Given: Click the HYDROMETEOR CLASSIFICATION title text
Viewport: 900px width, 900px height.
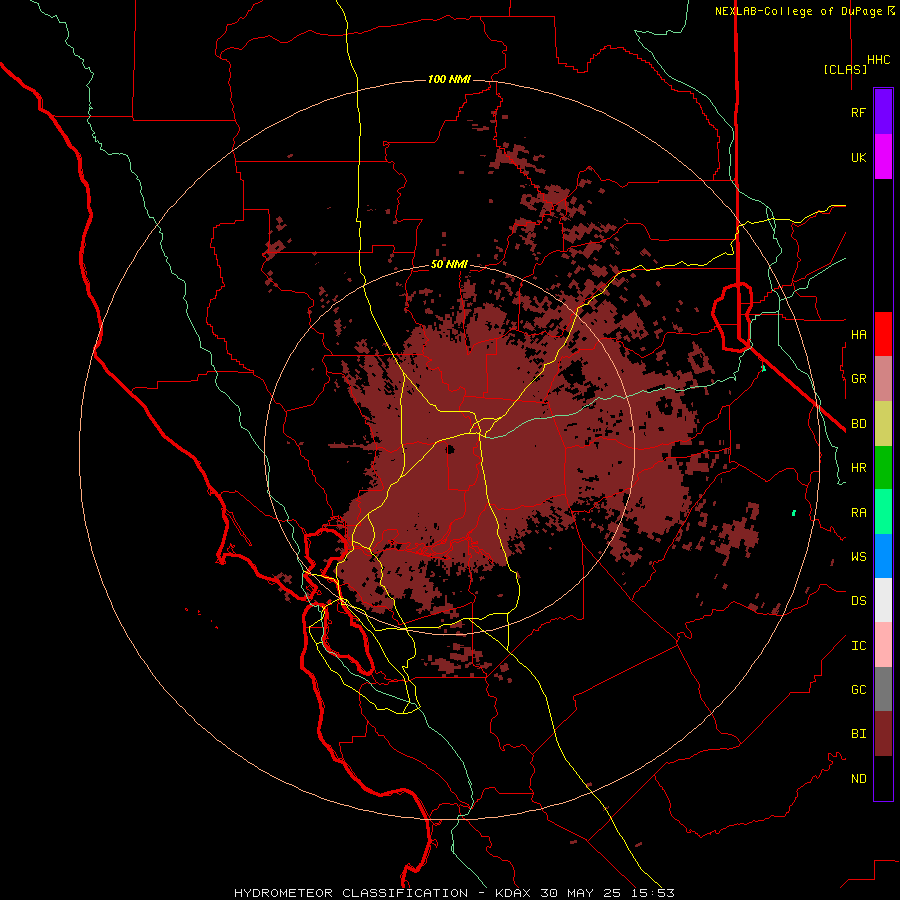Looking at the screenshot, I should (x=351, y=893).
